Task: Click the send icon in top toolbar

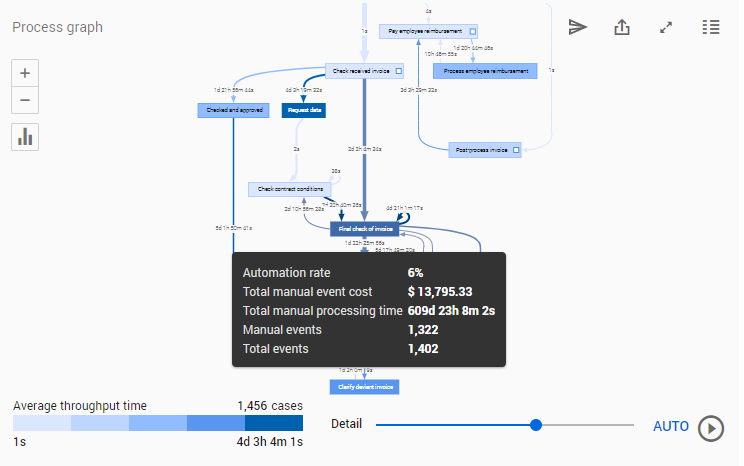Action: pos(578,27)
